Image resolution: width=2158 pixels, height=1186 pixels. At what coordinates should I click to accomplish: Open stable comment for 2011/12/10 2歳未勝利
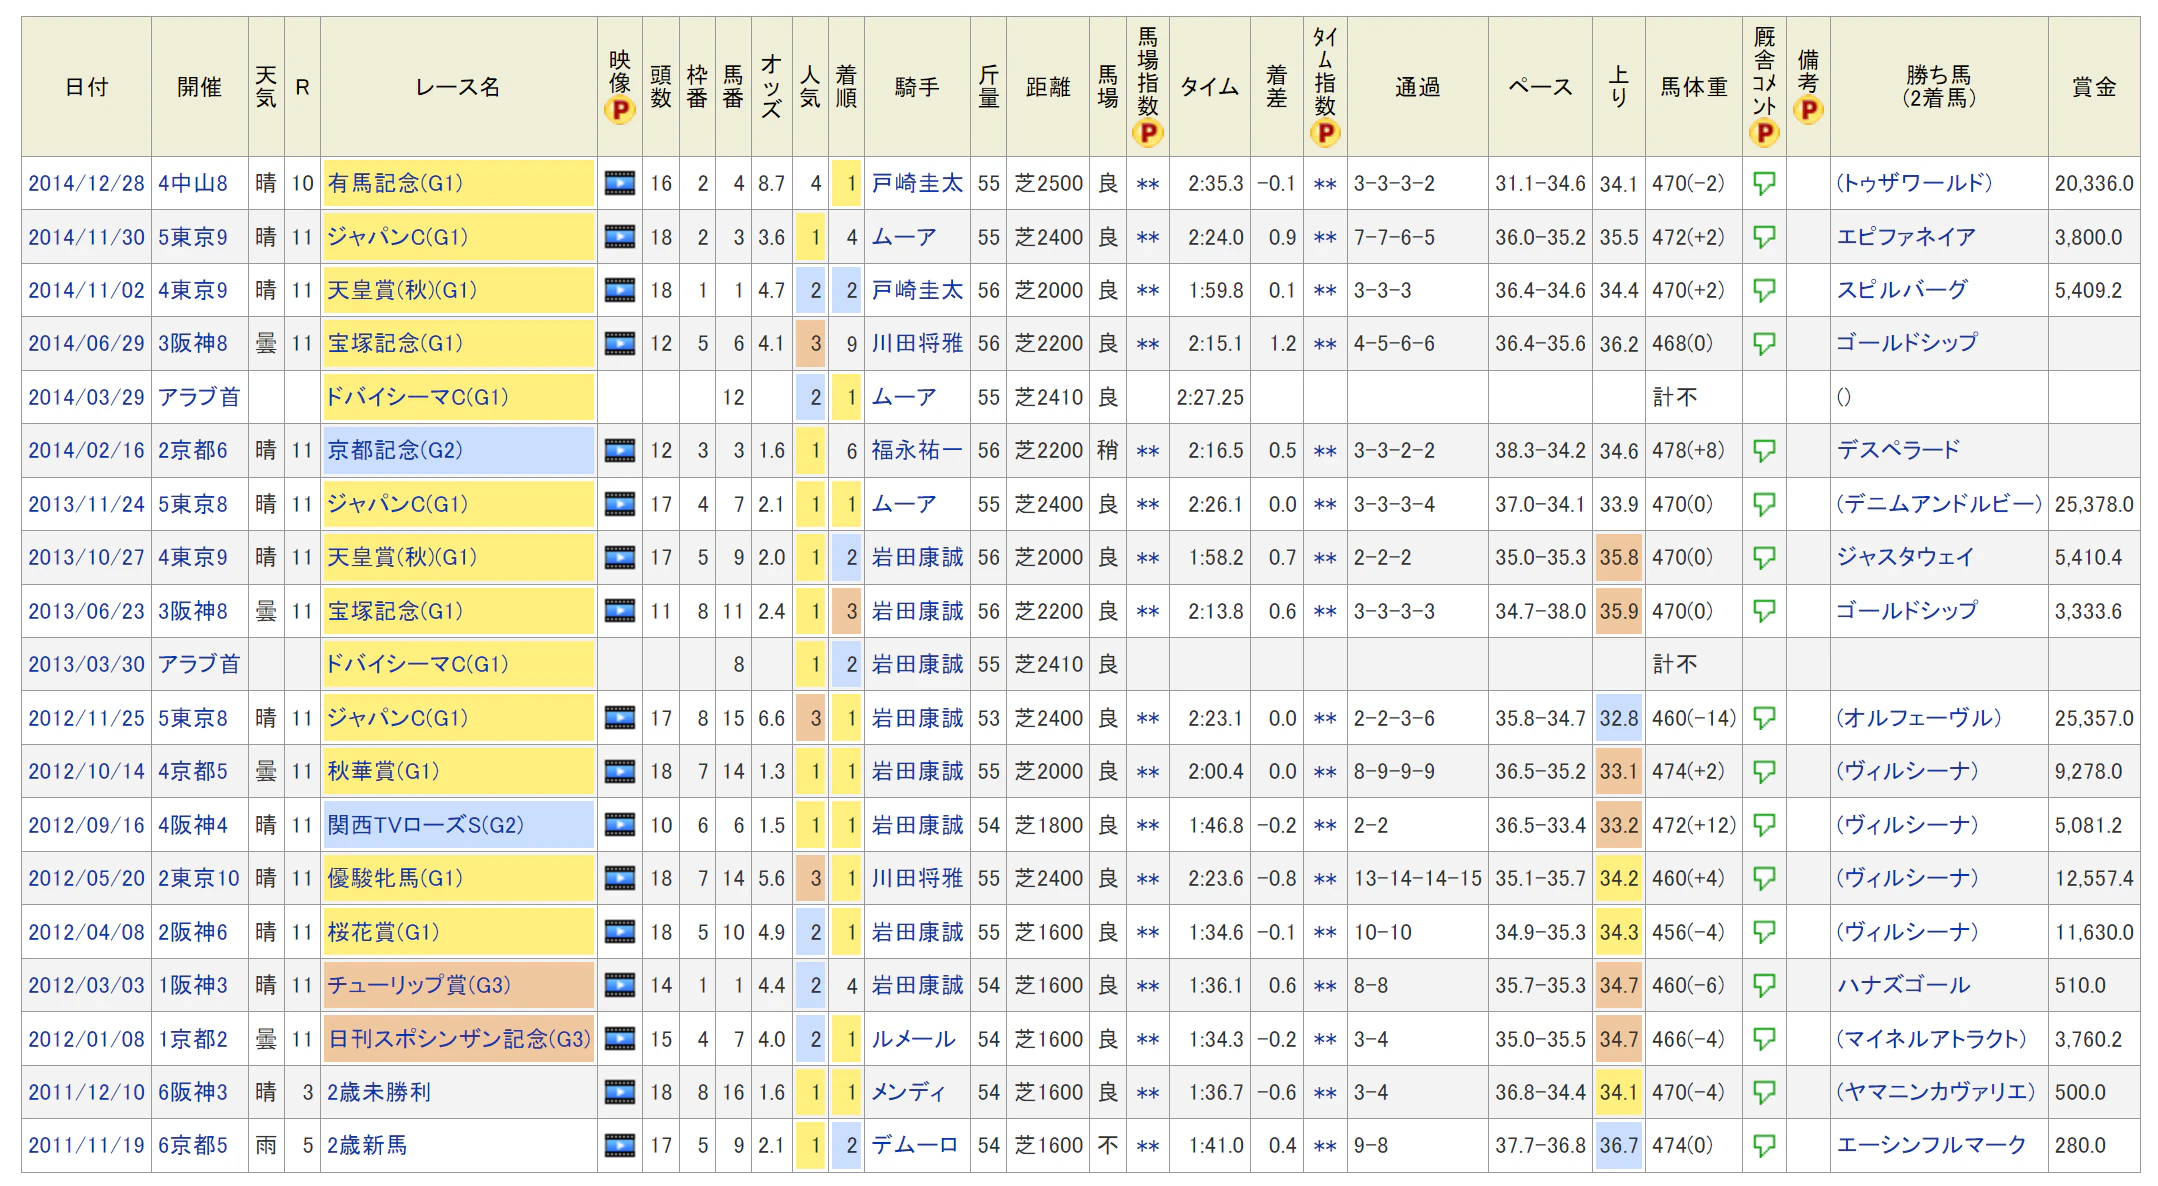1765,1093
